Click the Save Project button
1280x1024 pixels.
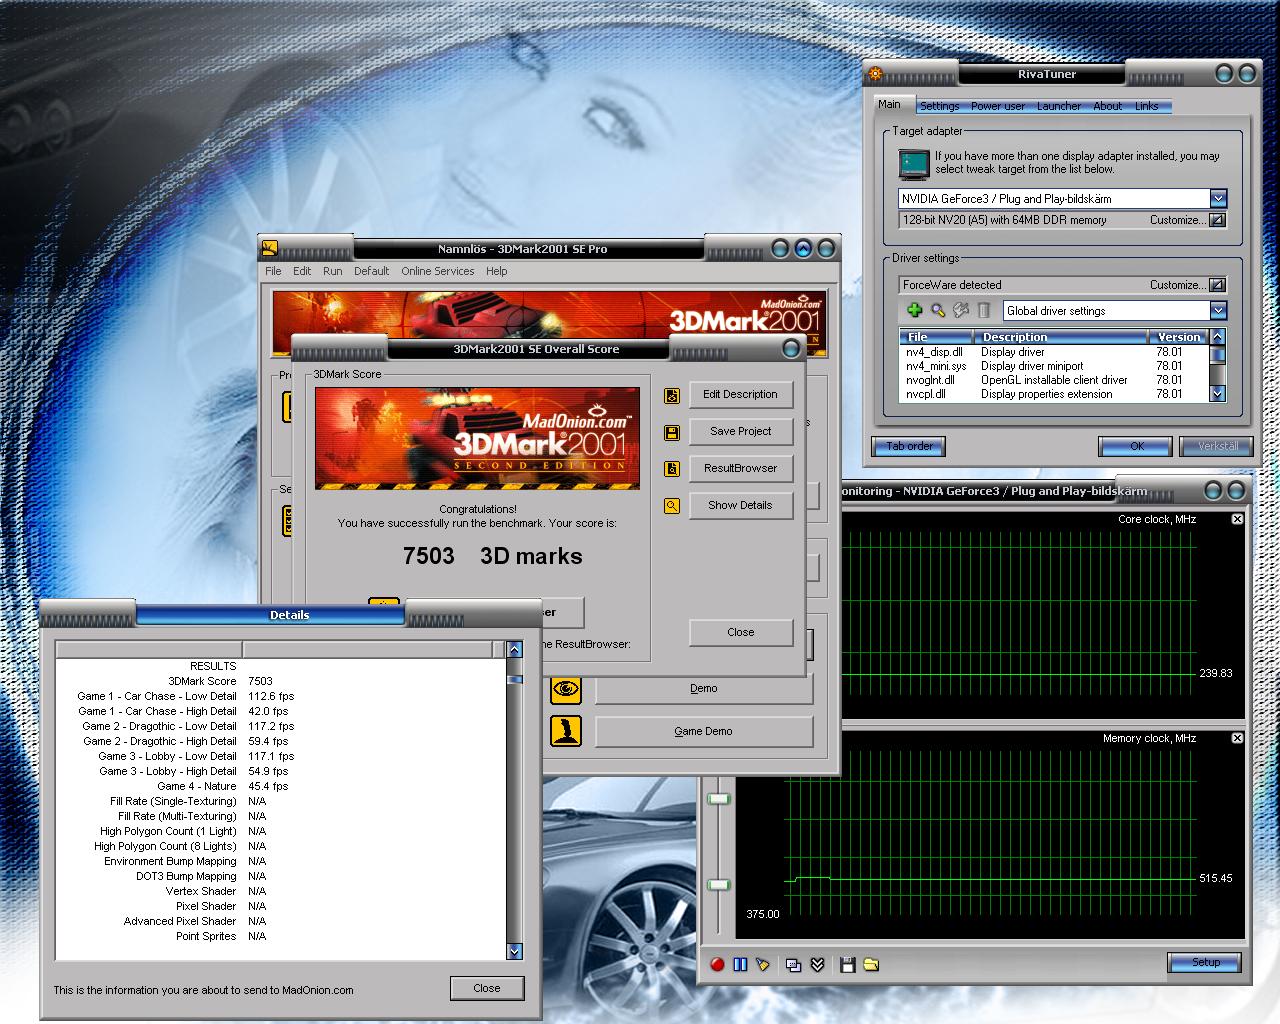pos(740,431)
